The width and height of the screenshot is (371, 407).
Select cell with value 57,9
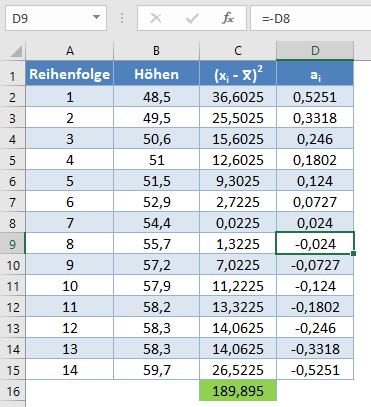156,286
